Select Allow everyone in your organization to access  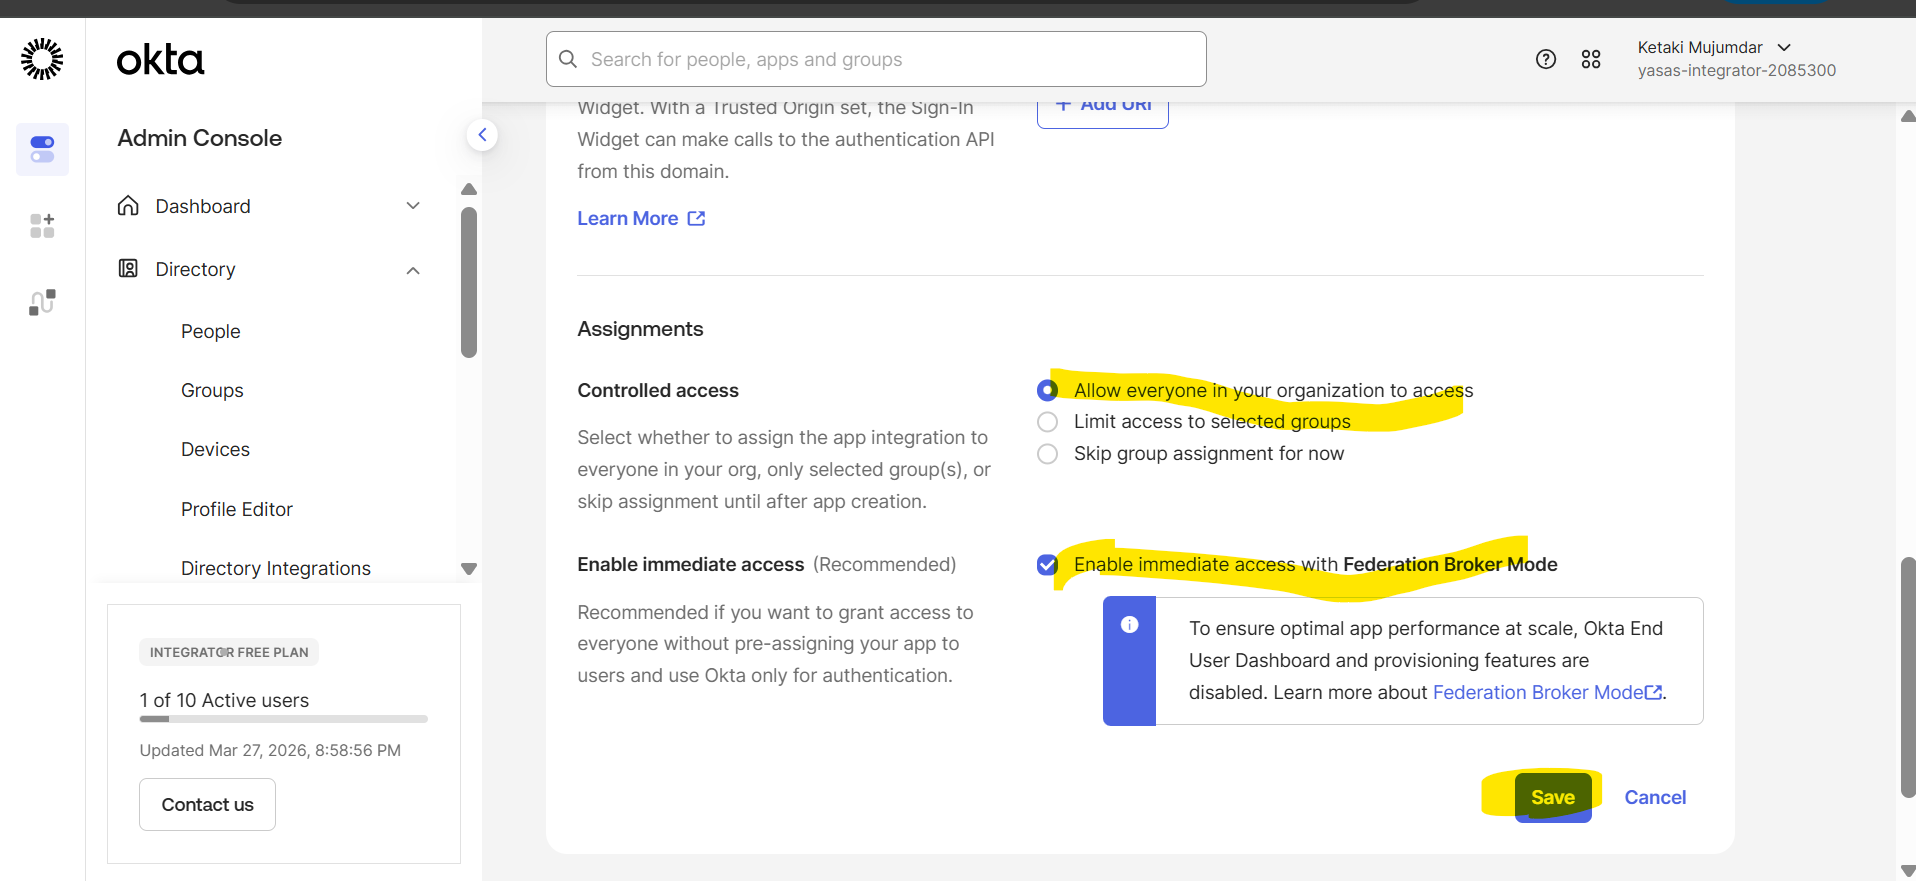pyautogui.click(x=1047, y=390)
